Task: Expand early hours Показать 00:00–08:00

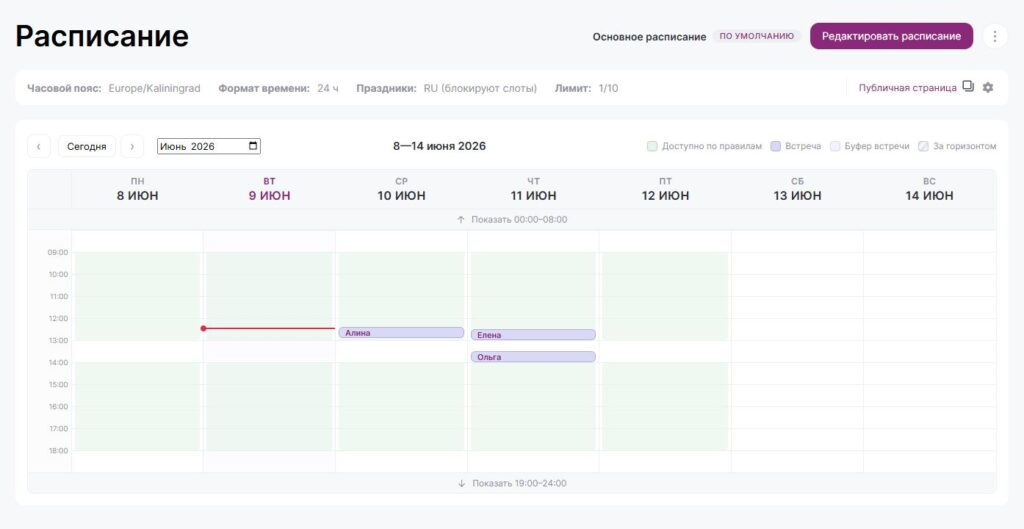Action: (x=512, y=219)
